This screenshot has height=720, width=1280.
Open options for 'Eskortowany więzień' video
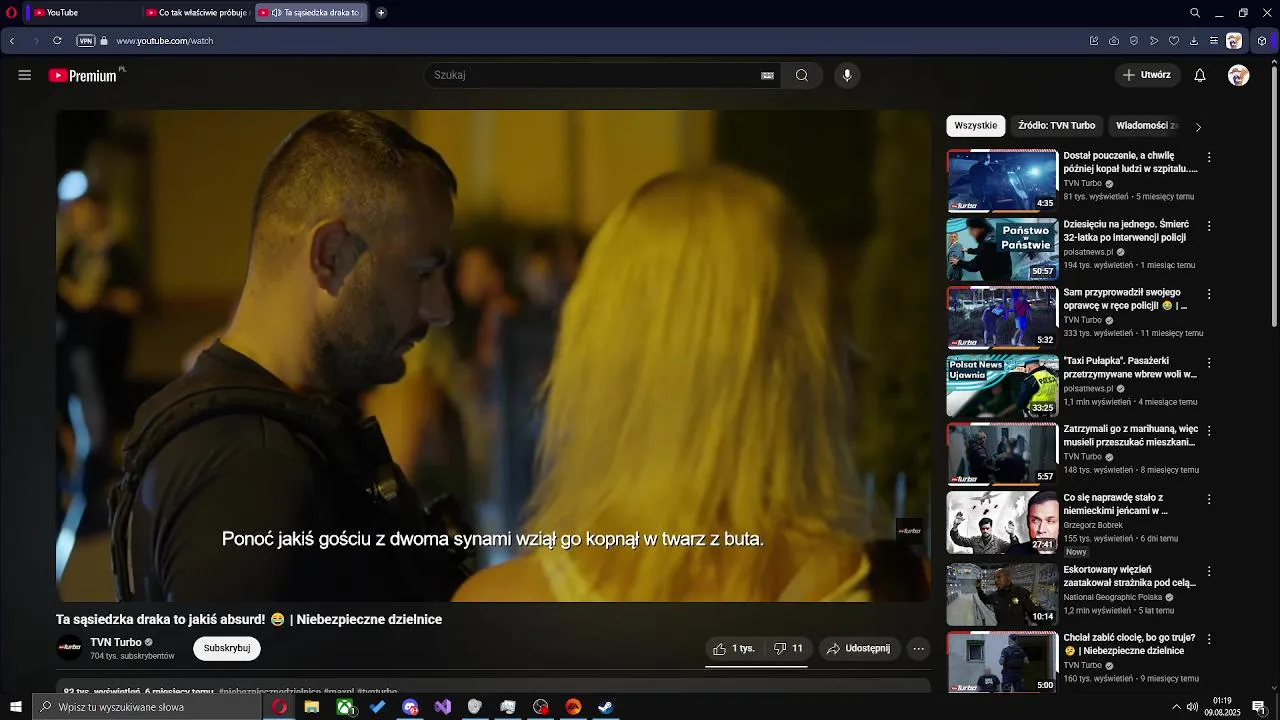coord(1209,571)
